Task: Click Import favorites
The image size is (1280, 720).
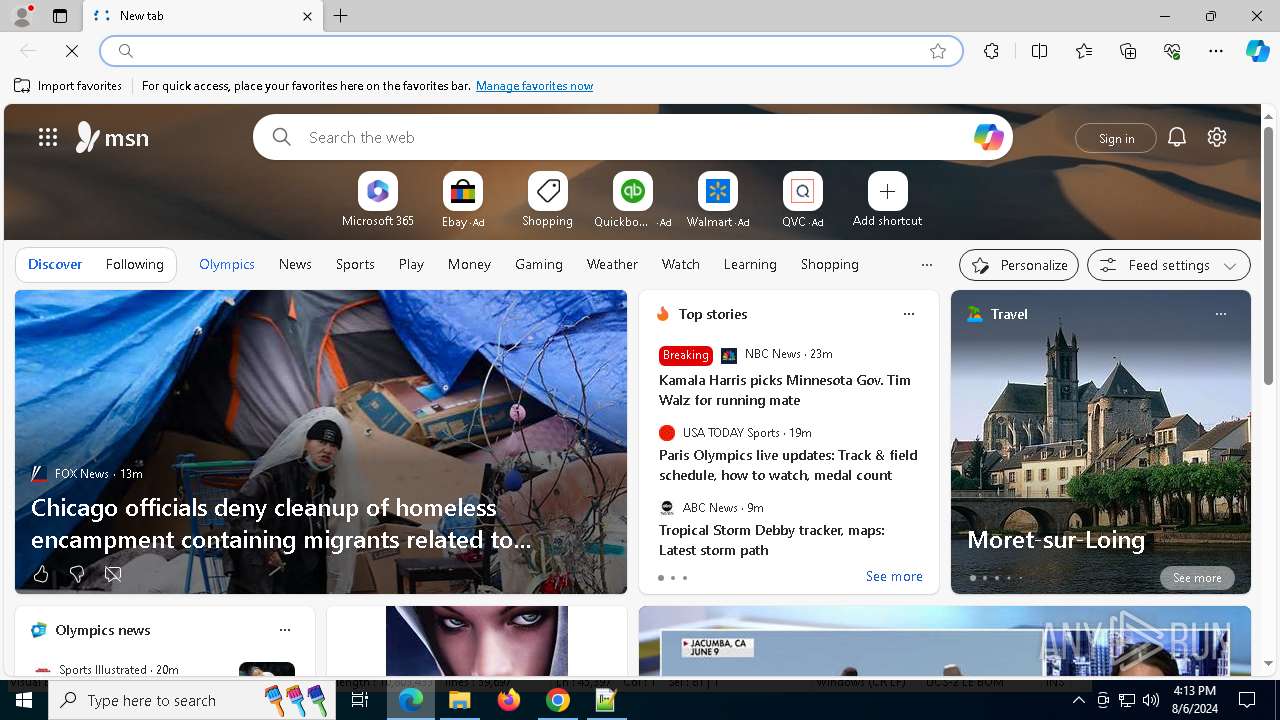Action: 68,86
